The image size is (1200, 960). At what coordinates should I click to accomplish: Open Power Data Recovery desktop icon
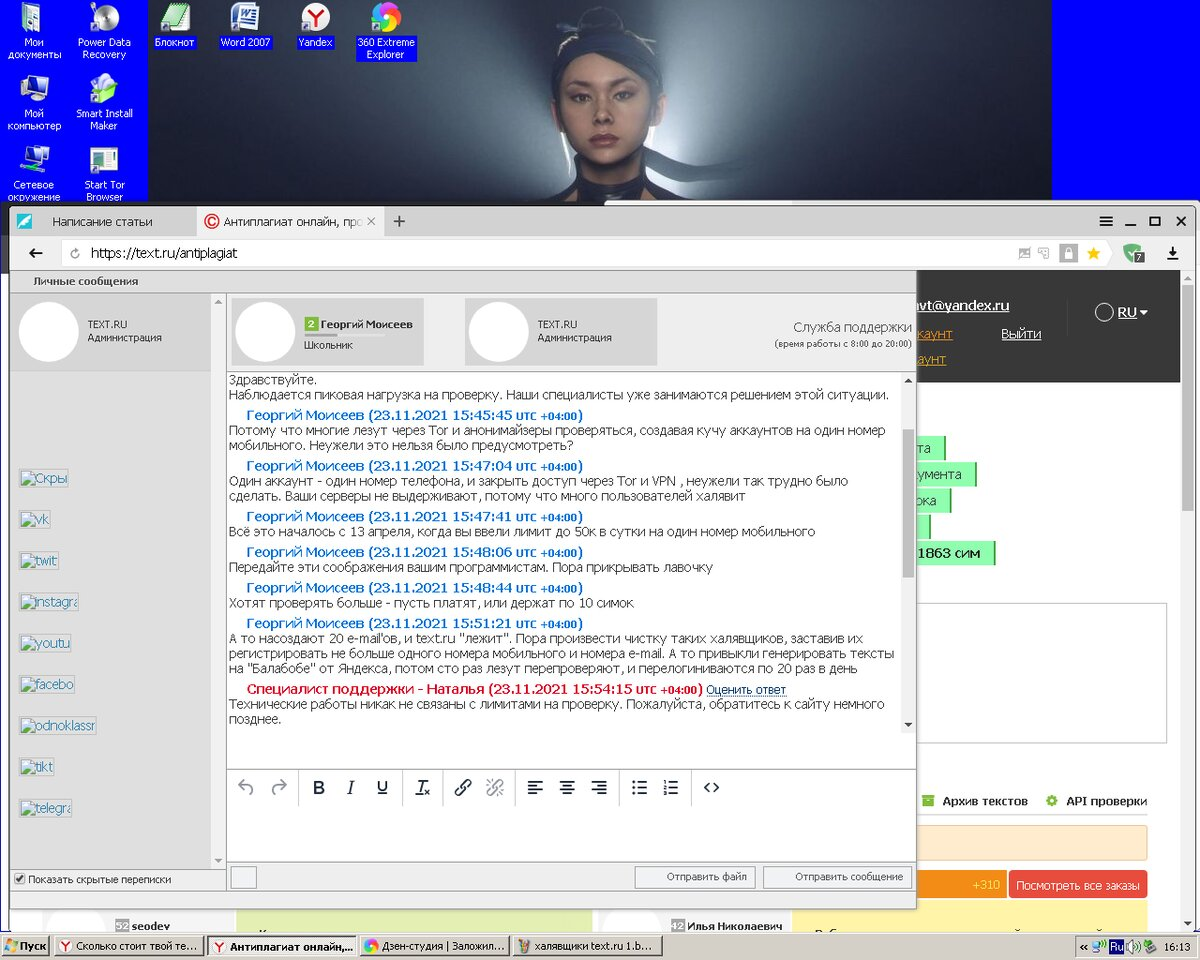(x=104, y=31)
